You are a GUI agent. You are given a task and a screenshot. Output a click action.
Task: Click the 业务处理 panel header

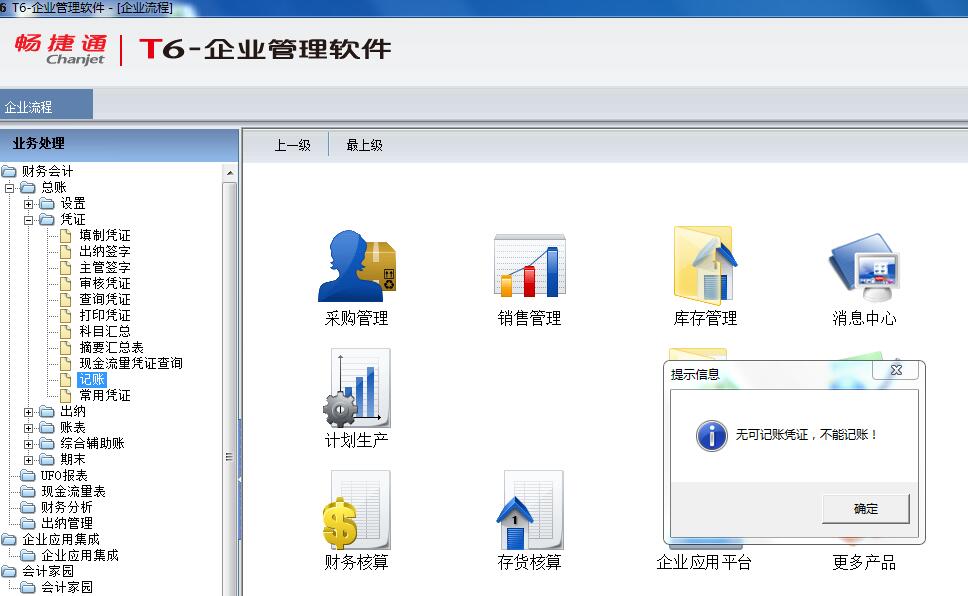click(x=119, y=144)
